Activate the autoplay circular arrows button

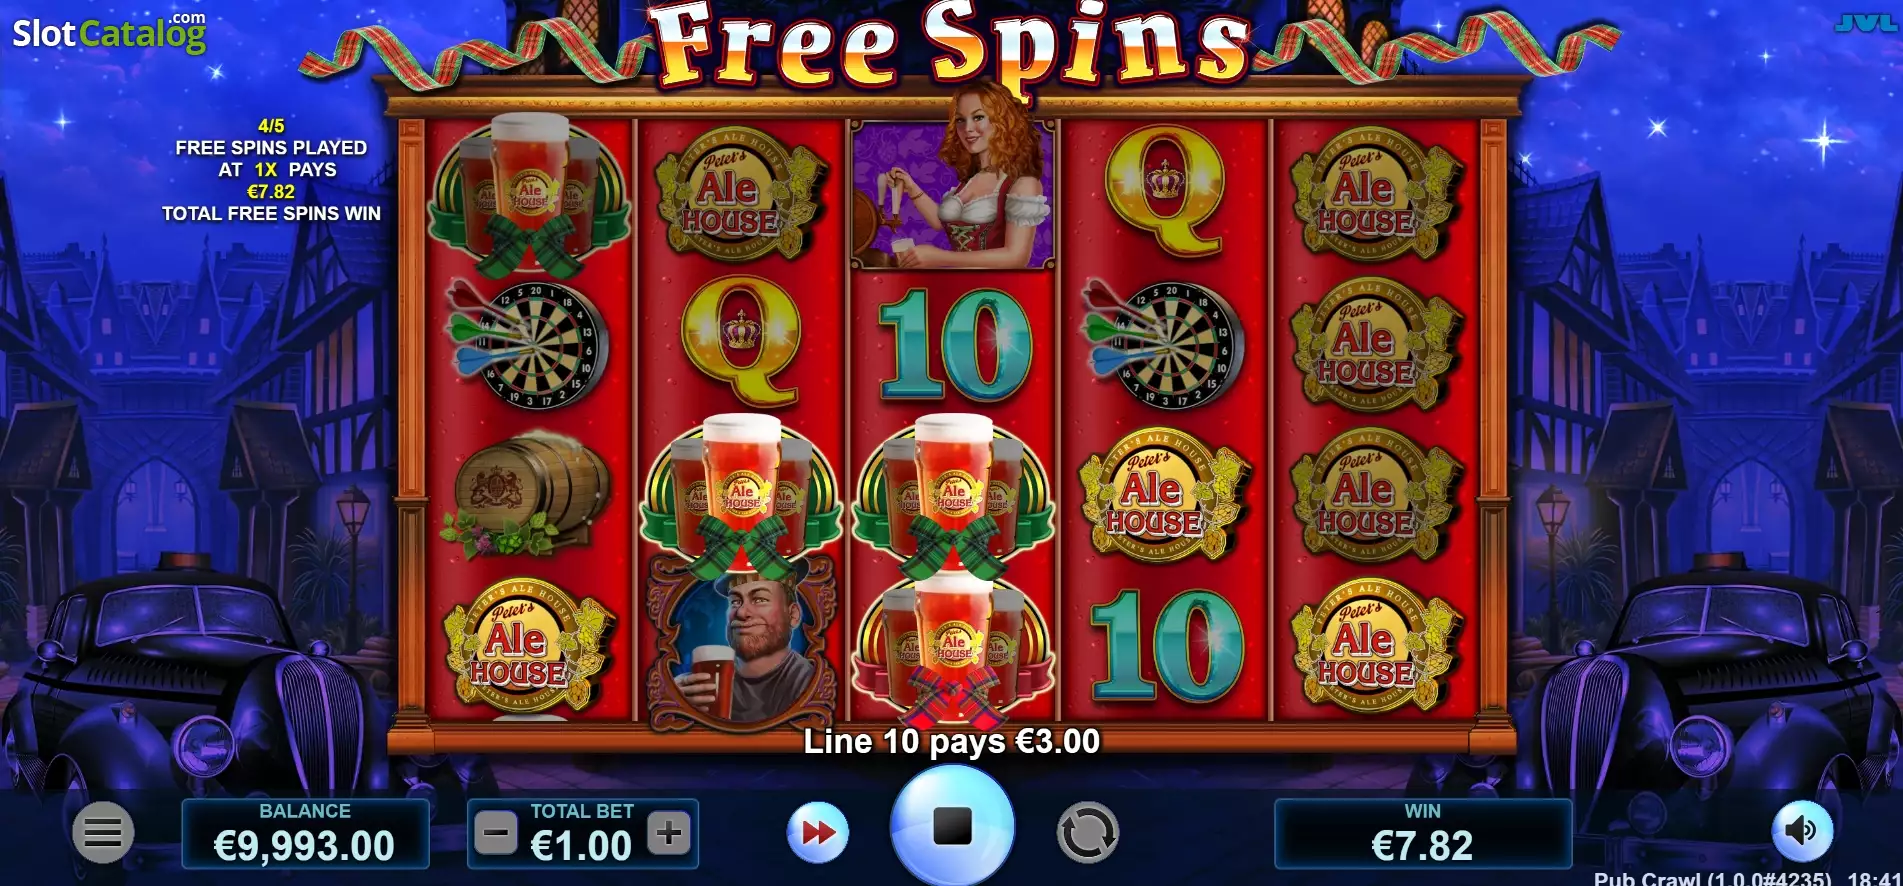1087,832
